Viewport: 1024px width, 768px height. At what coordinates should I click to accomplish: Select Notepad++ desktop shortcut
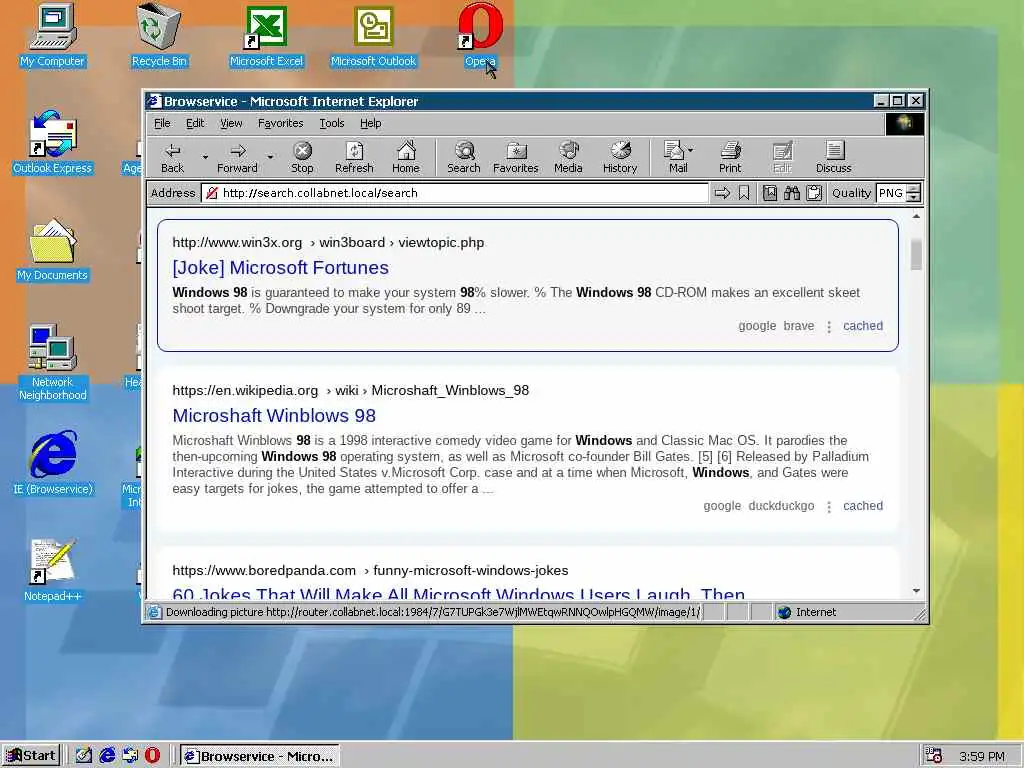click(52, 570)
